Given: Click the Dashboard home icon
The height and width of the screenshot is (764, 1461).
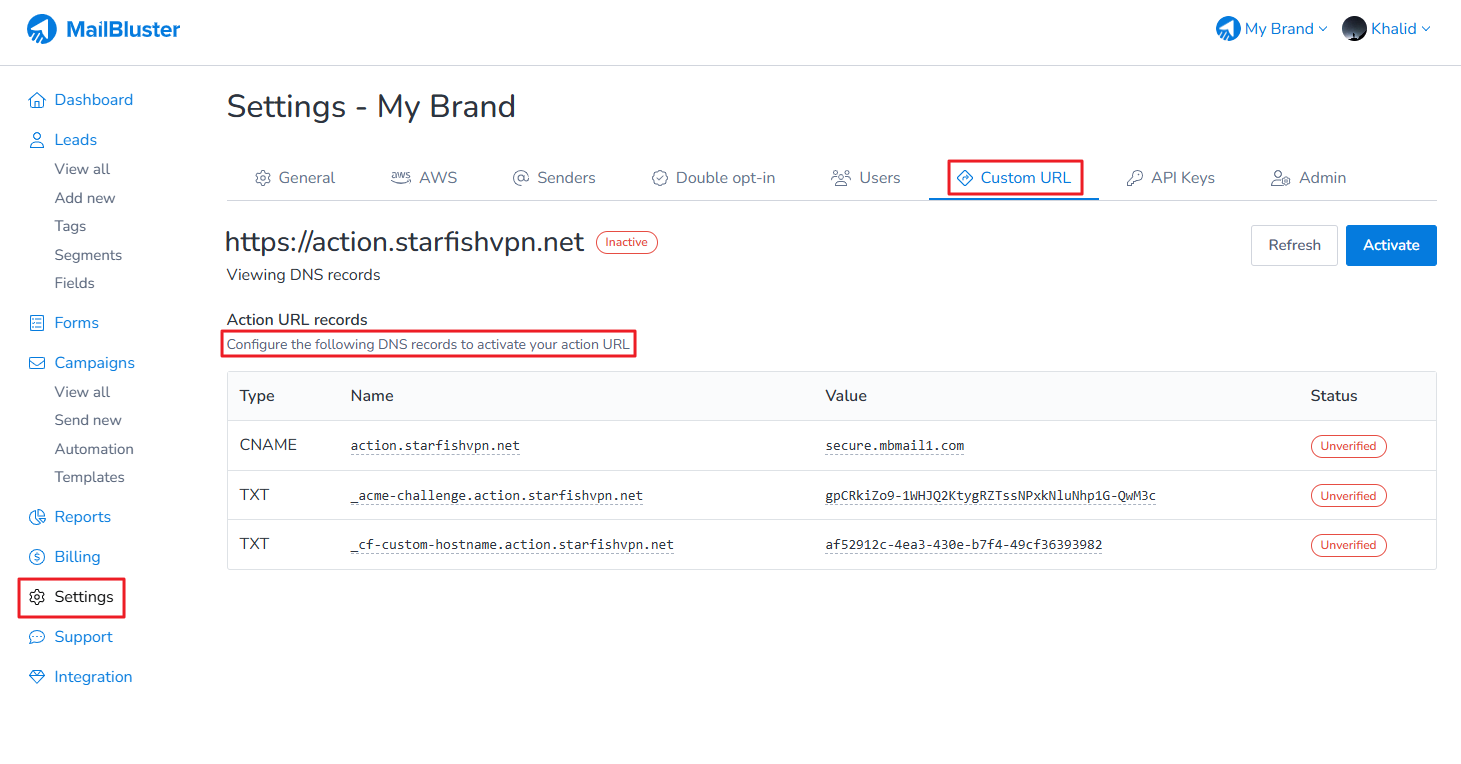Looking at the screenshot, I should pyautogui.click(x=37, y=100).
